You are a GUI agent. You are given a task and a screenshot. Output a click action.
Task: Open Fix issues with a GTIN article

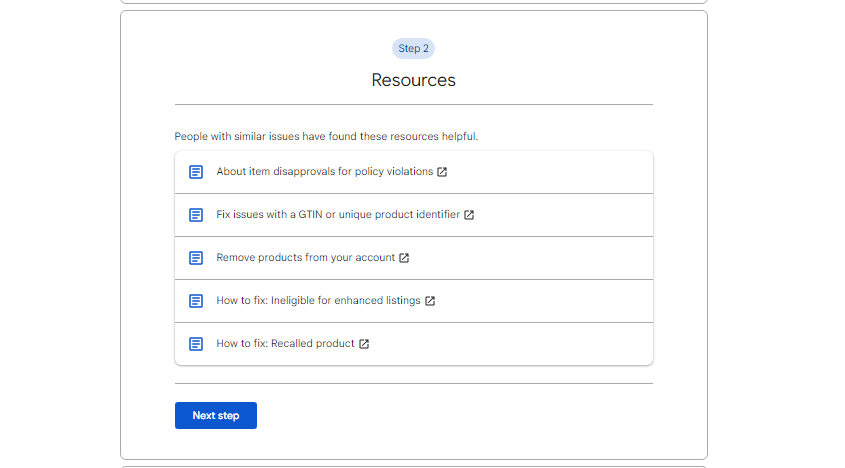[x=338, y=215]
